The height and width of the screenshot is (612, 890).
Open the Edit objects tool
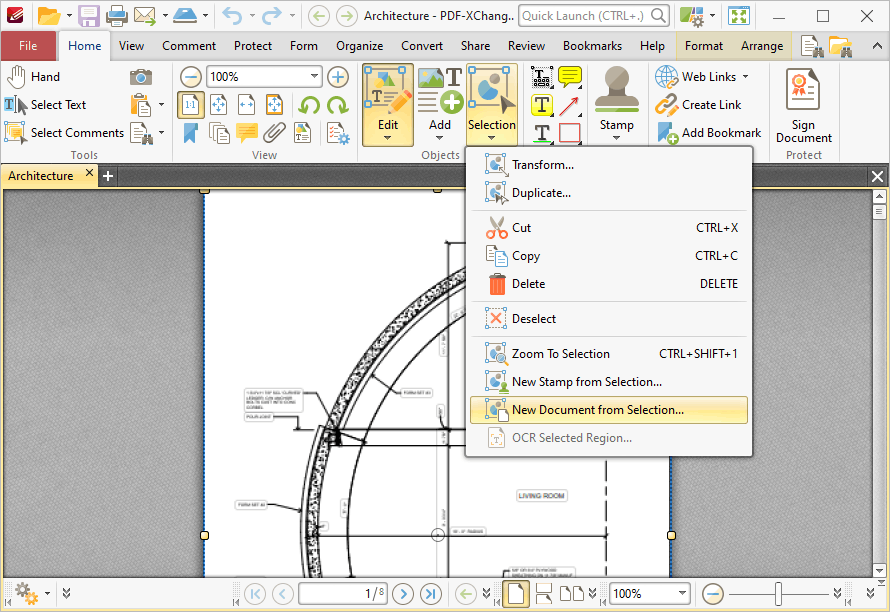[388, 105]
